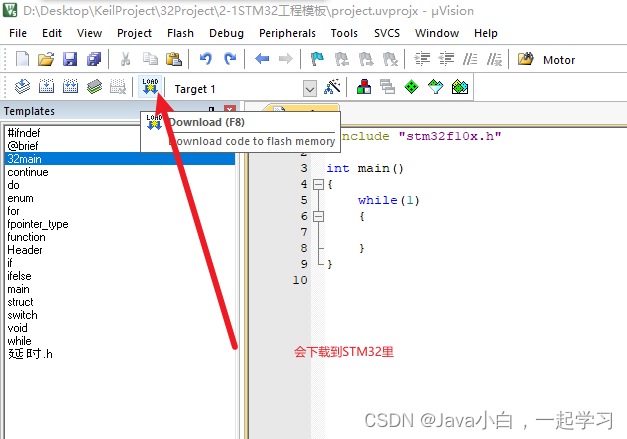Viewport: 627px width, 439px height.
Task: Clear all bookmarks
Action: point(390,59)
